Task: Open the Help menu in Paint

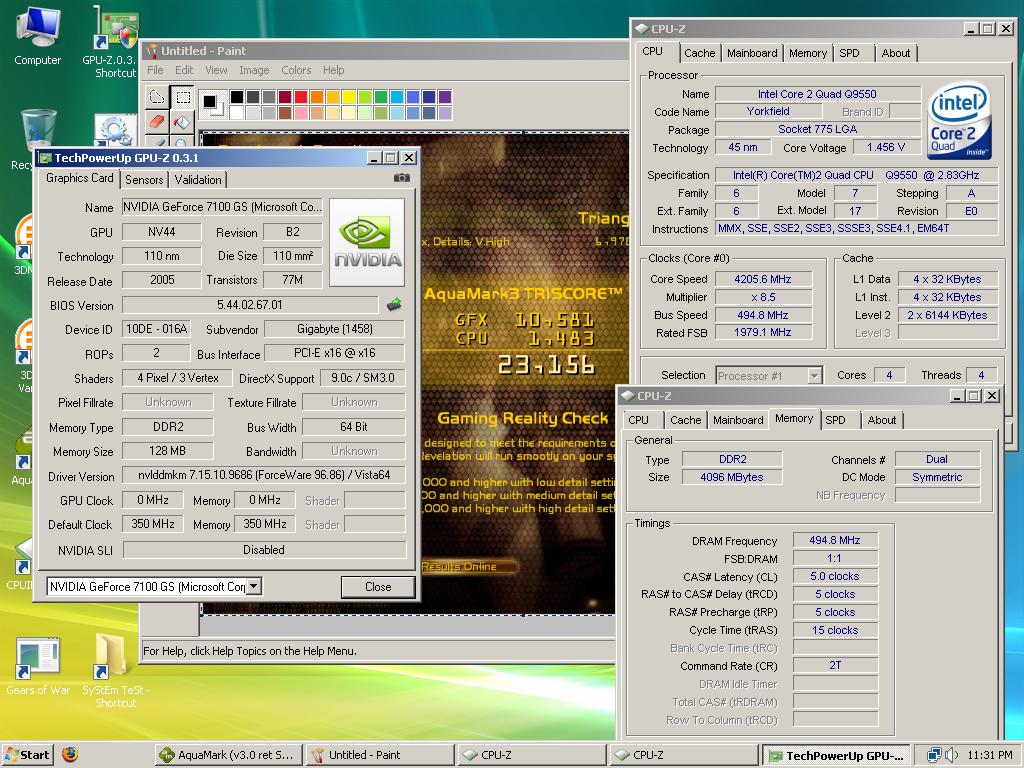Action: 333,70
